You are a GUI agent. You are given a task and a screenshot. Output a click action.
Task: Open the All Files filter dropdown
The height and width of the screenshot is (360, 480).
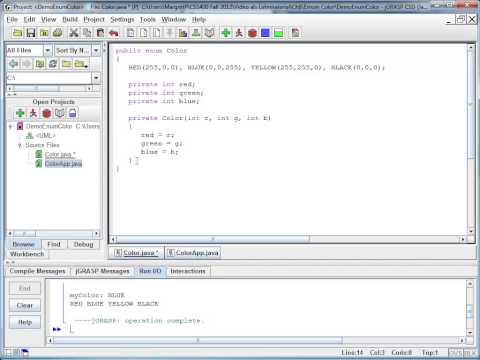pyautogui.click(x=48, y=50)
